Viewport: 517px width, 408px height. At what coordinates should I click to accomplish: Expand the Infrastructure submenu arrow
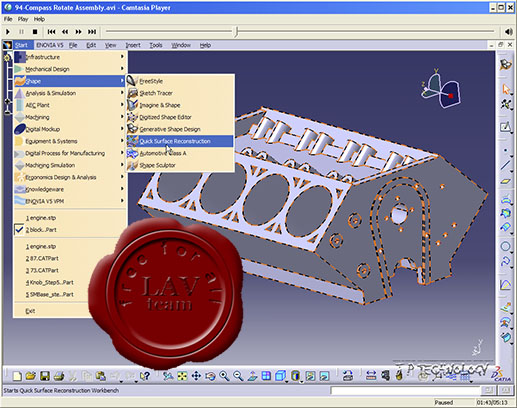(x=122, y=57)
